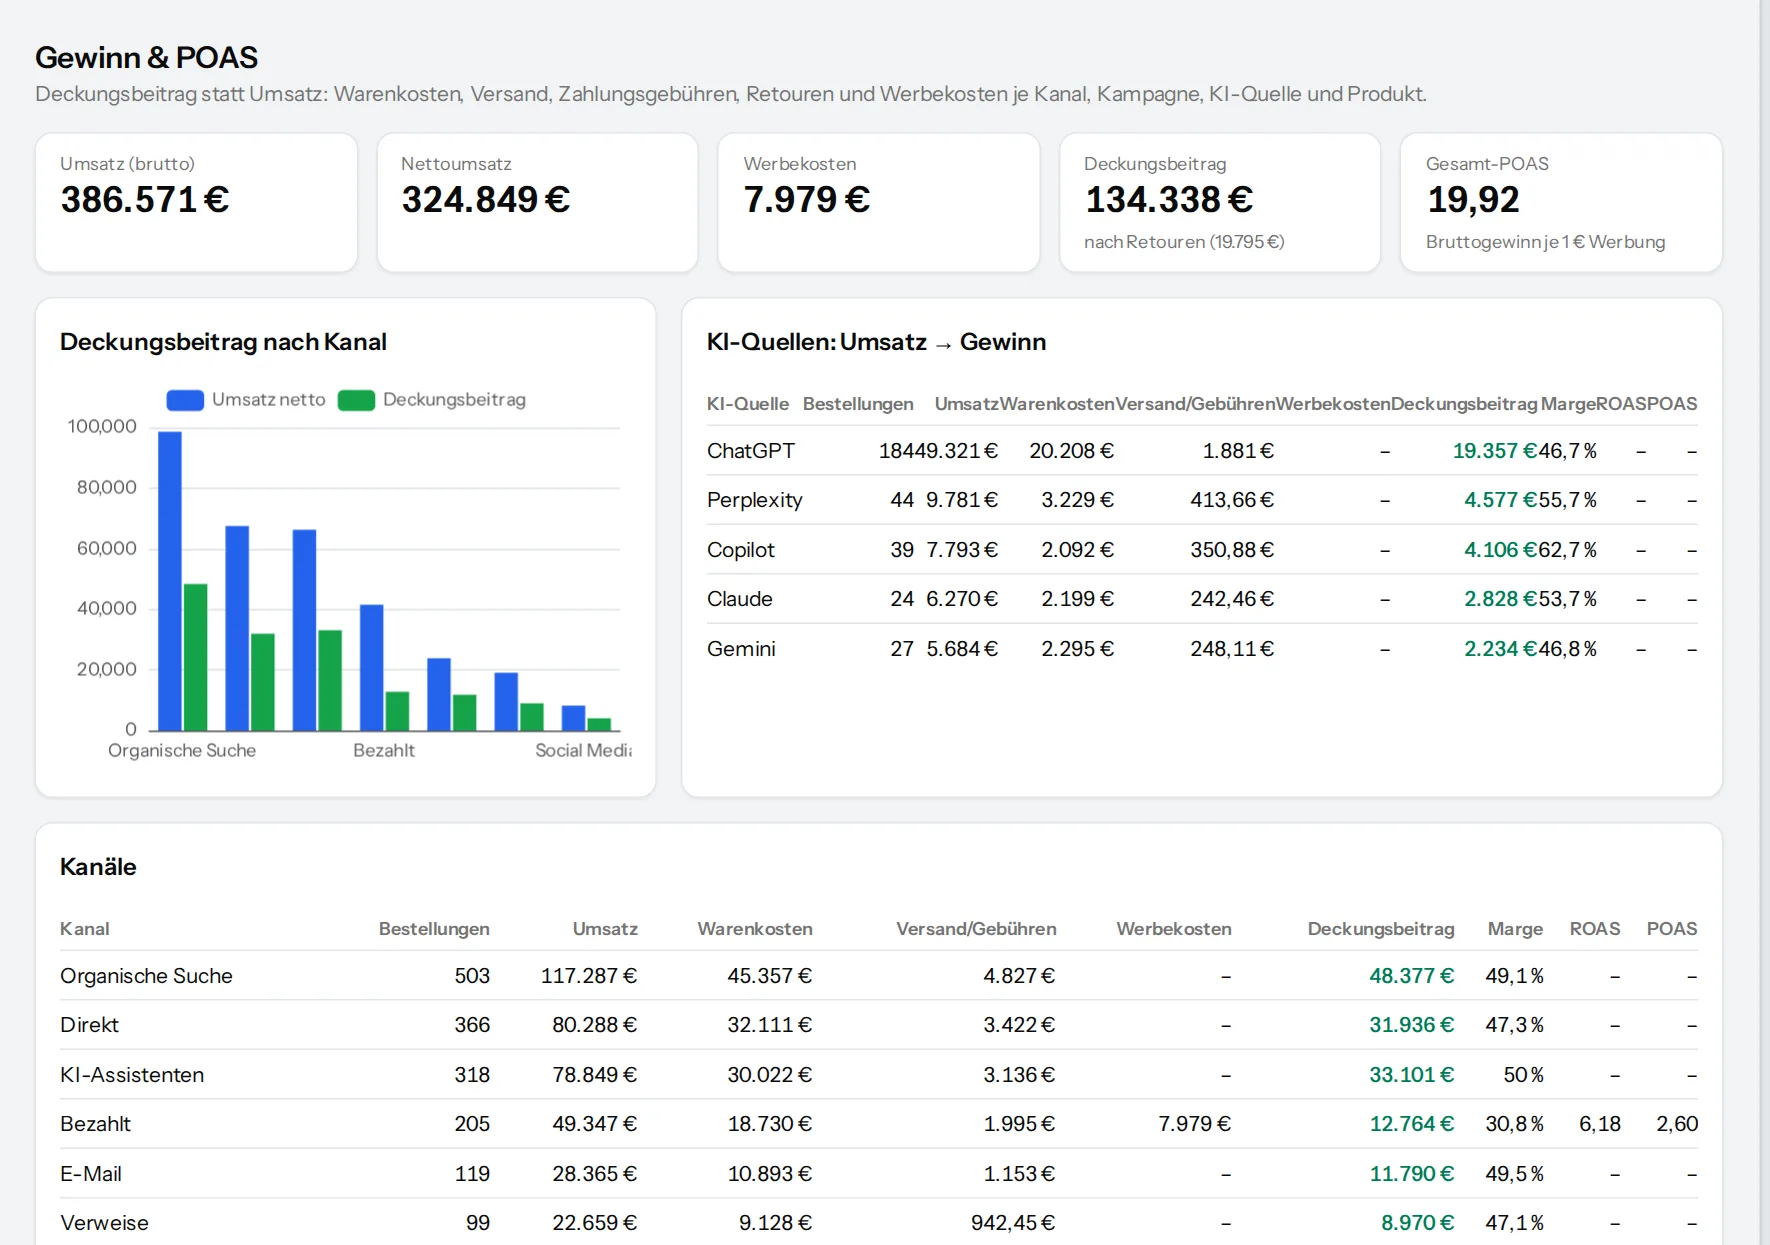Click Direkt Deckungsbeitrag 31.936 €
Screen dimensions: 1770x1245
[1412, 1025]
